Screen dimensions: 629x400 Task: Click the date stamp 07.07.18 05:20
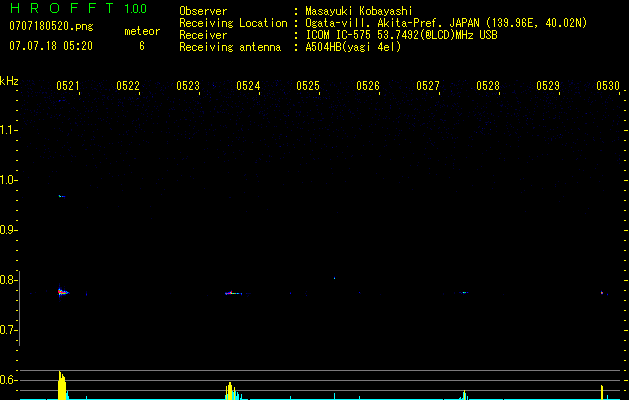(51, 46)
